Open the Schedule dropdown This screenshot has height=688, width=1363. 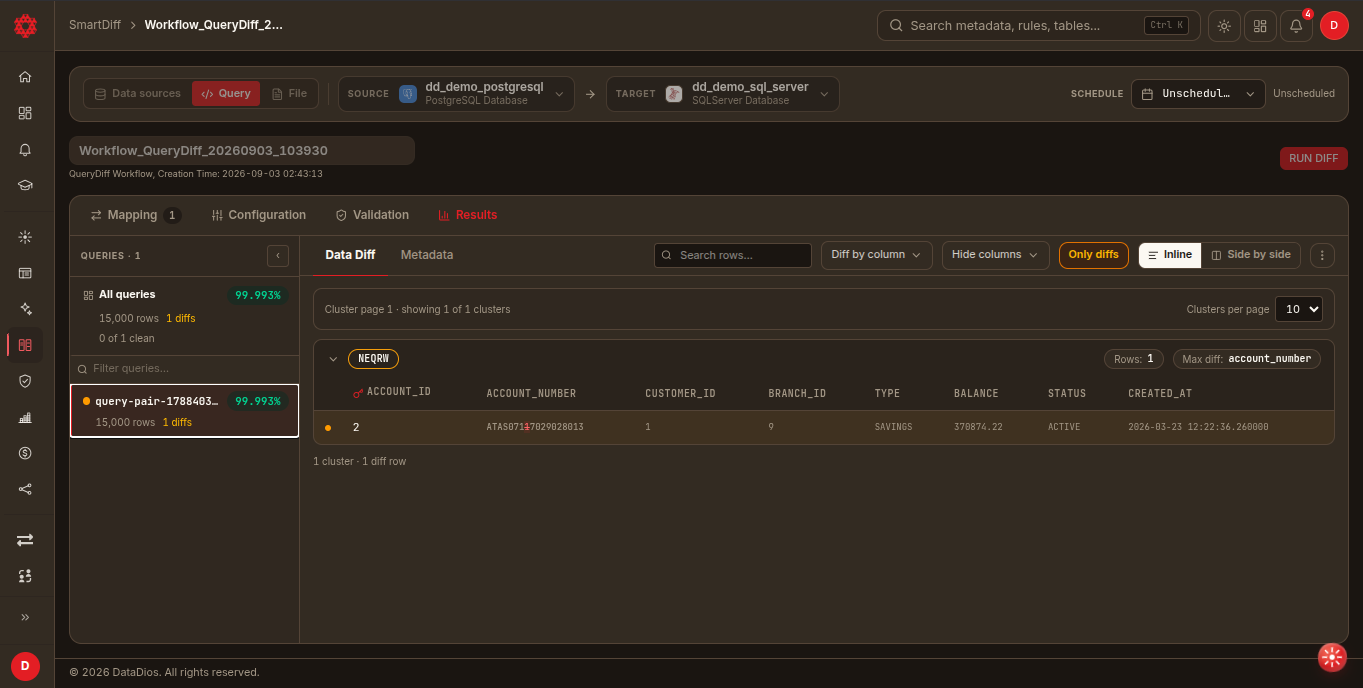click(1198, 94)
